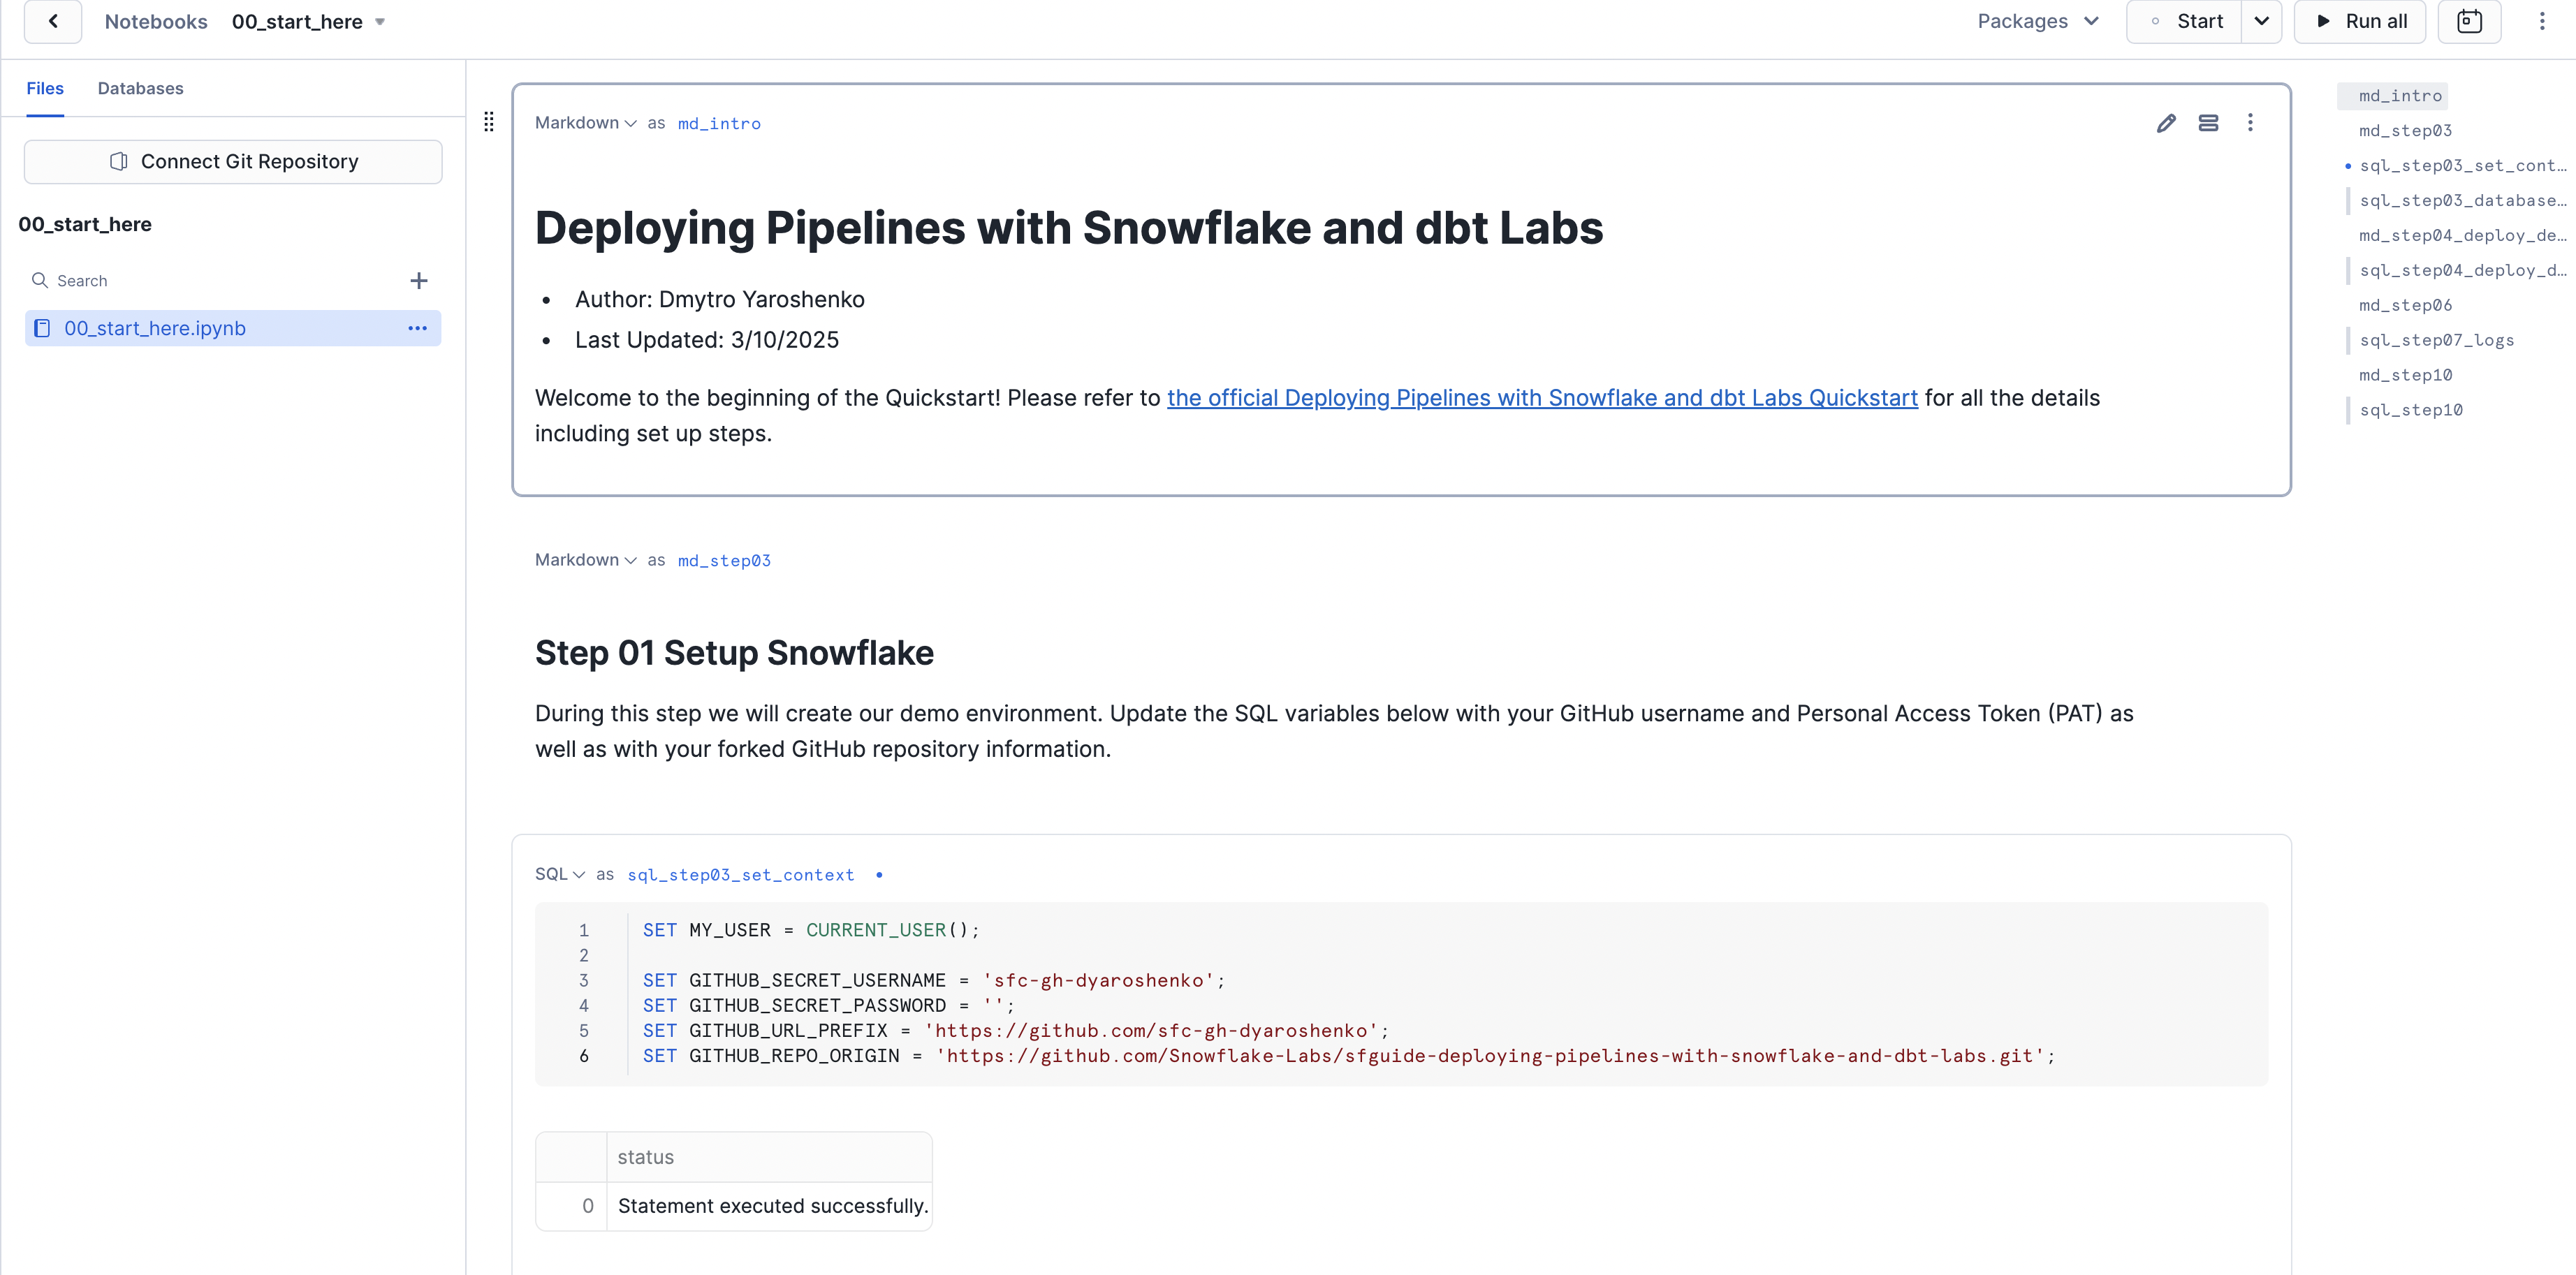
Task: Click the back arrow next to Notebooks
Action: coord(52,21)
